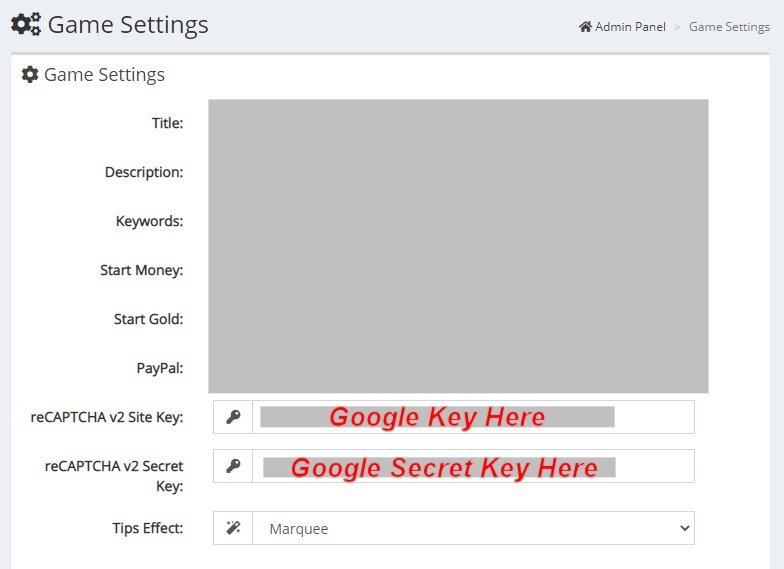The width and height of the screenshot is (784, 569).
Task: Click key icon beside Site Key field
Action: [233, 417]
